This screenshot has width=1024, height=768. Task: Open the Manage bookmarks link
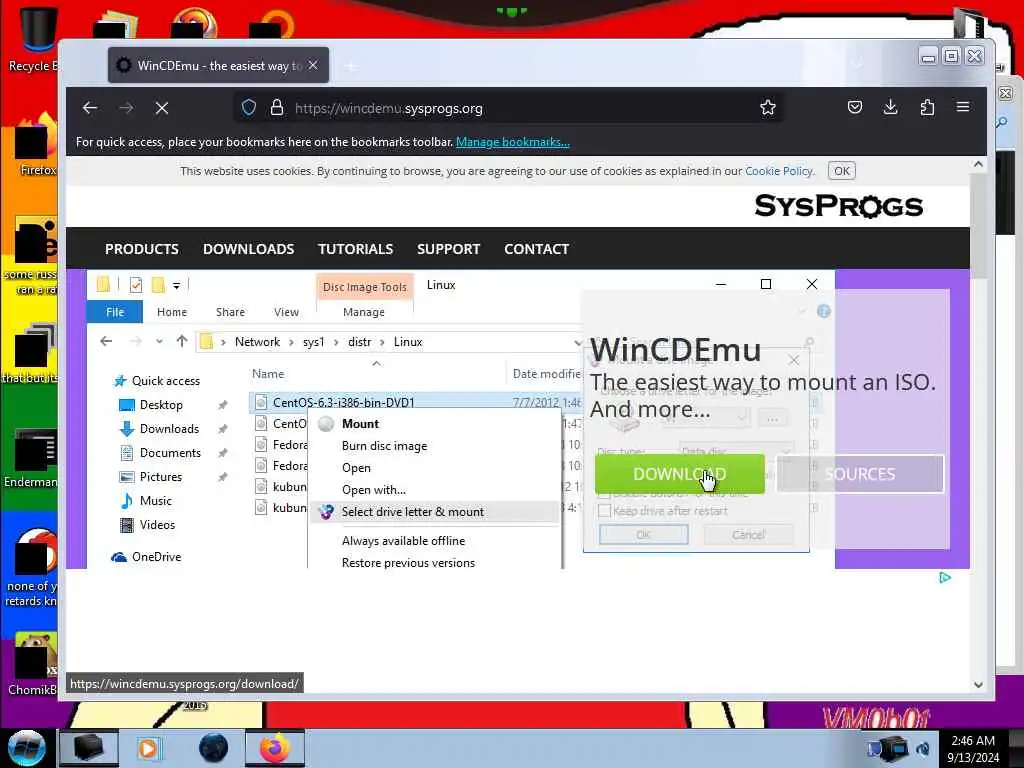pos(513,142)
